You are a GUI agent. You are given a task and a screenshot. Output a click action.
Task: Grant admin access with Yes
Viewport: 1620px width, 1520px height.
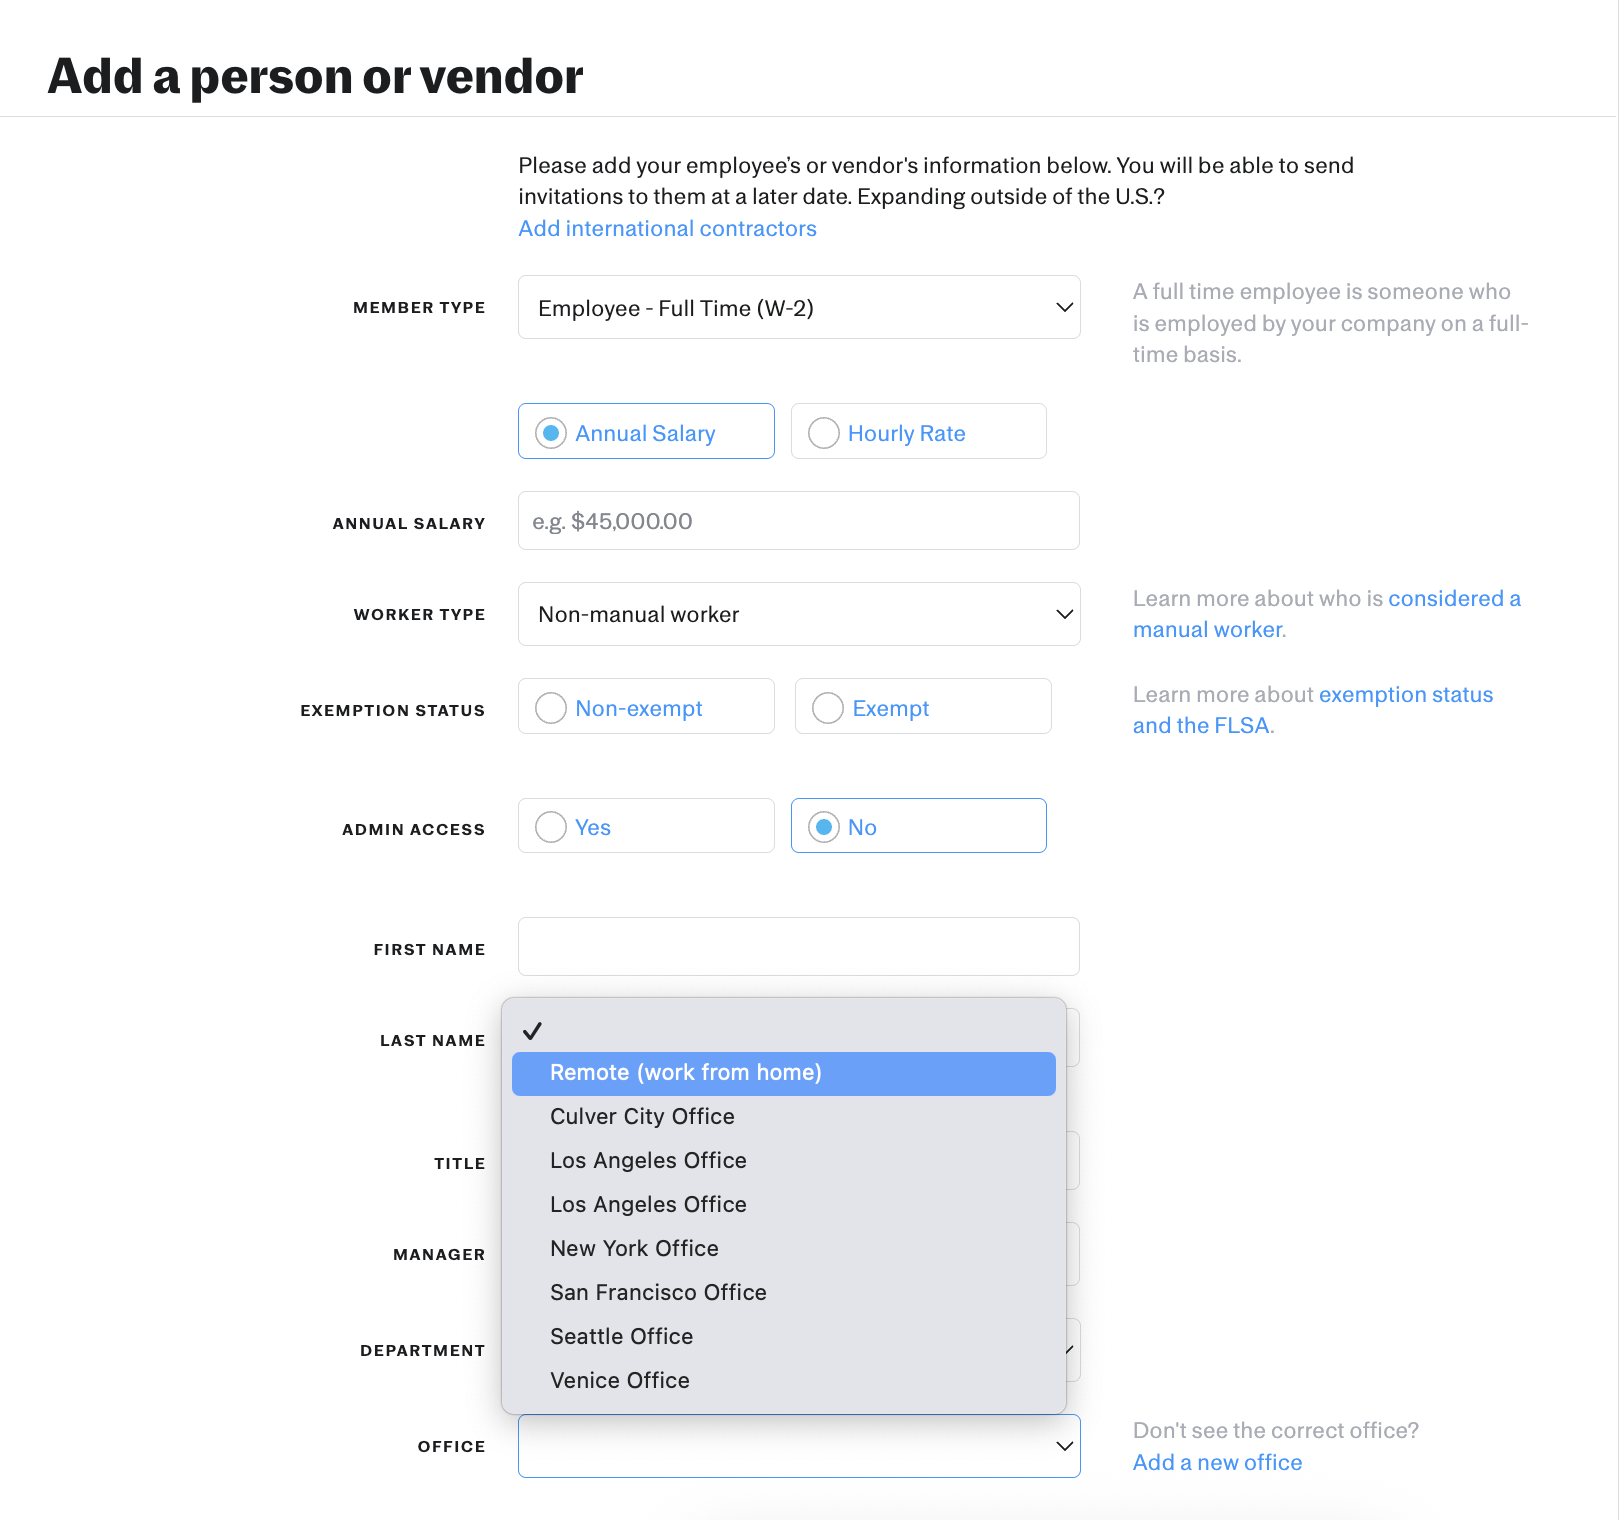click(x=551, y=827)
